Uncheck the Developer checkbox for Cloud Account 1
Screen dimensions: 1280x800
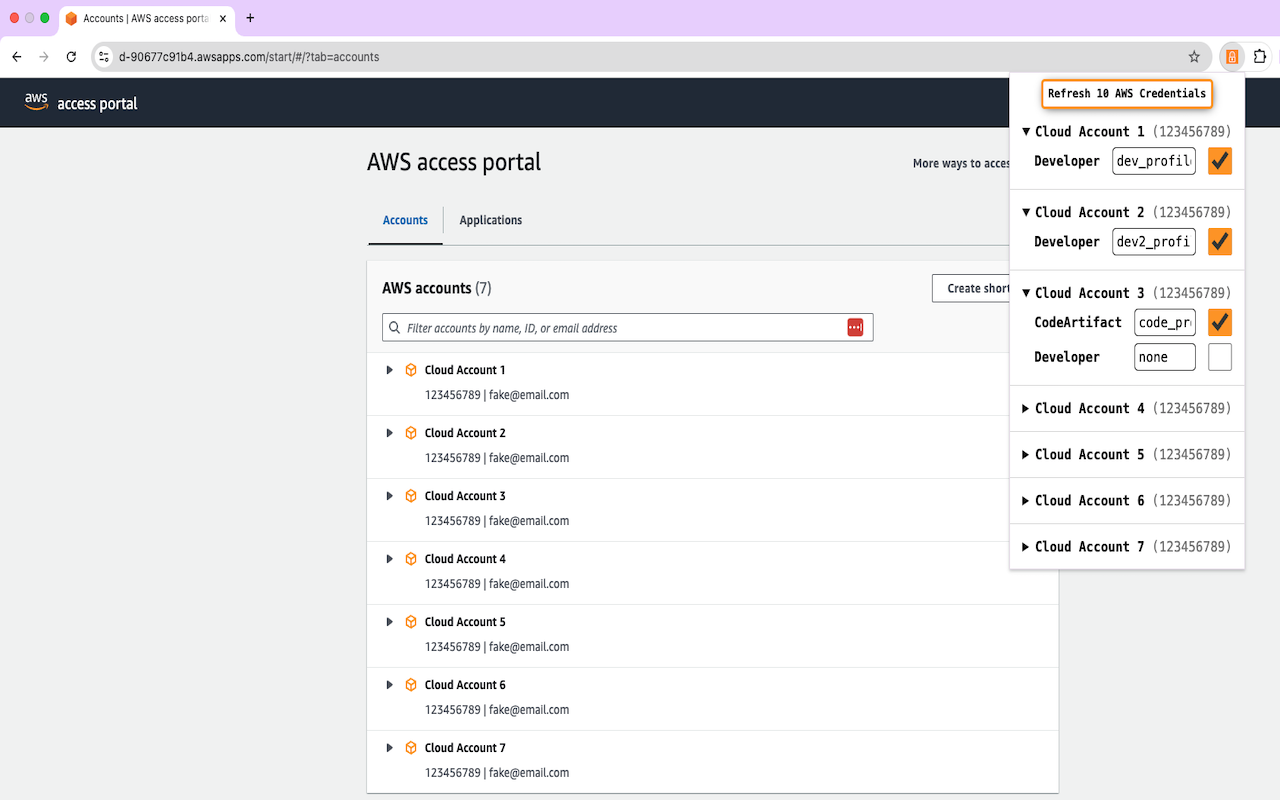click(x=1219, y=161)
